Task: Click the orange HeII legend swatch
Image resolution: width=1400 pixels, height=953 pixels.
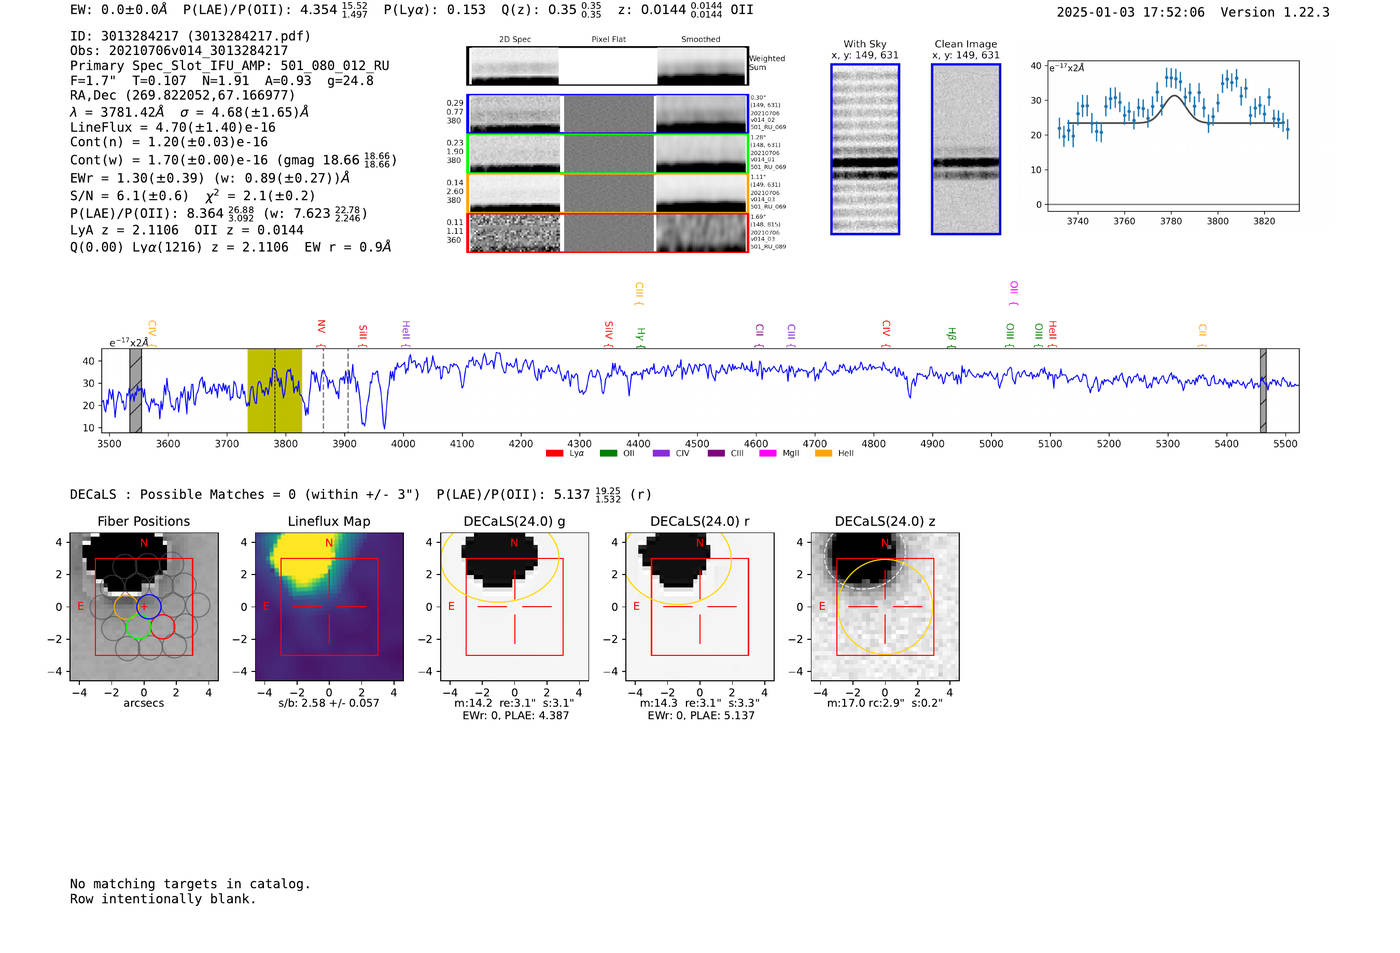Action: click(x=823, y=454)
